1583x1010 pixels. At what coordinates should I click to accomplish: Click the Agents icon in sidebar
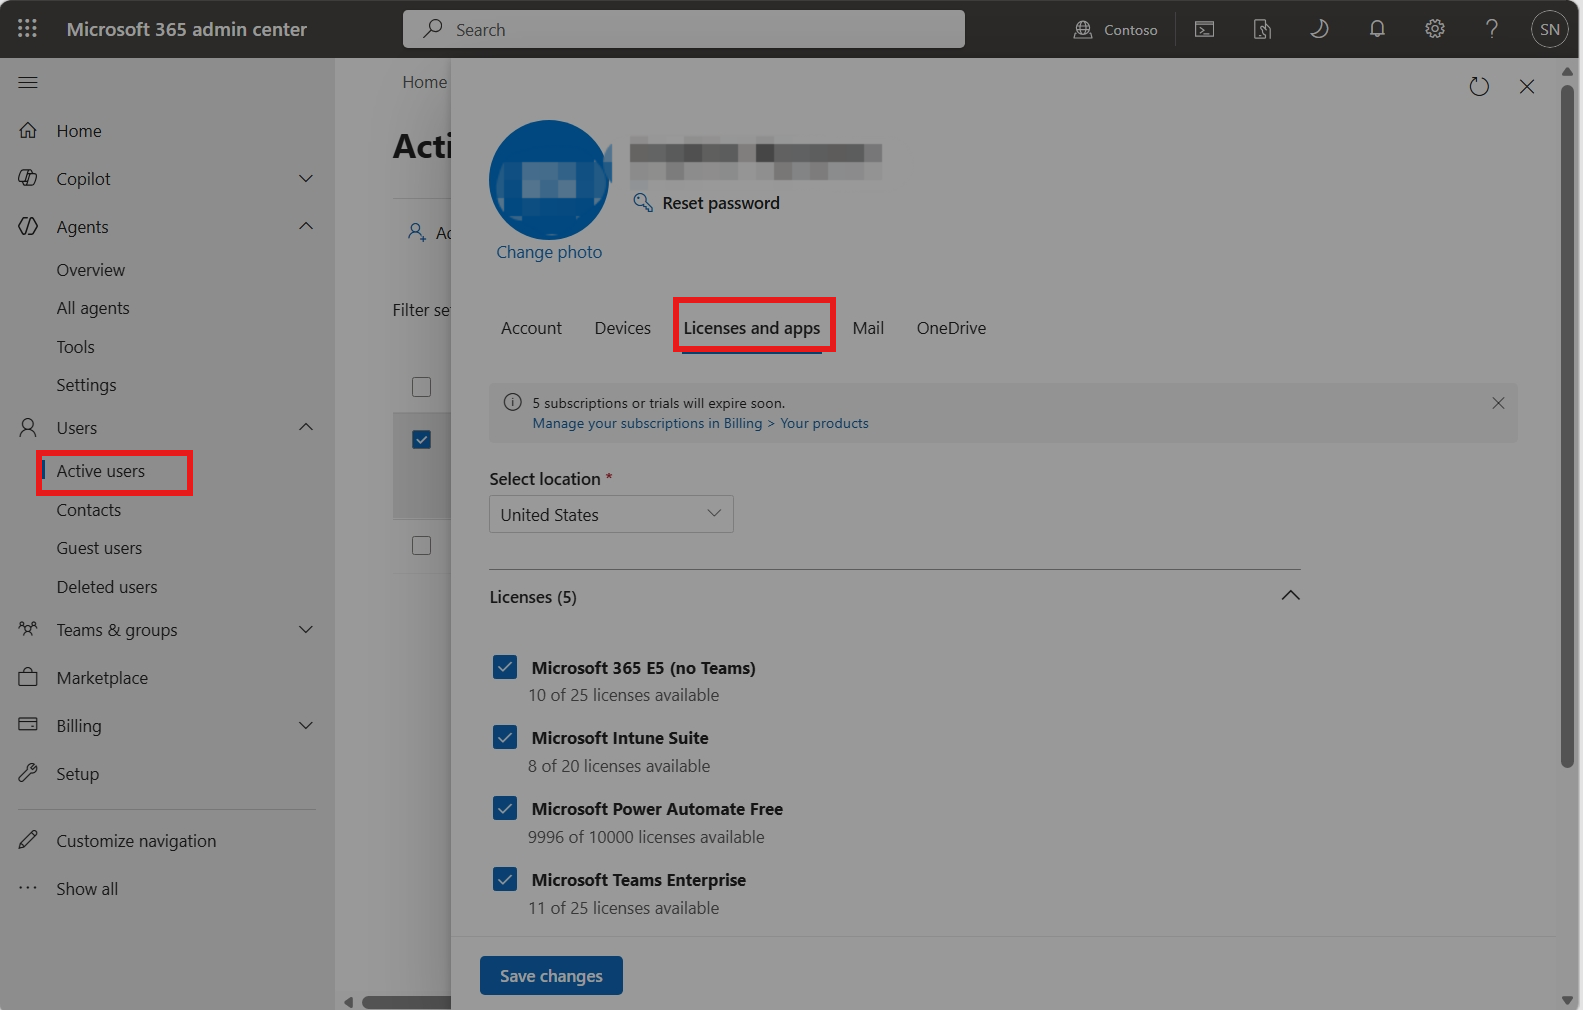pyautogui.click(x=28, y=226)
